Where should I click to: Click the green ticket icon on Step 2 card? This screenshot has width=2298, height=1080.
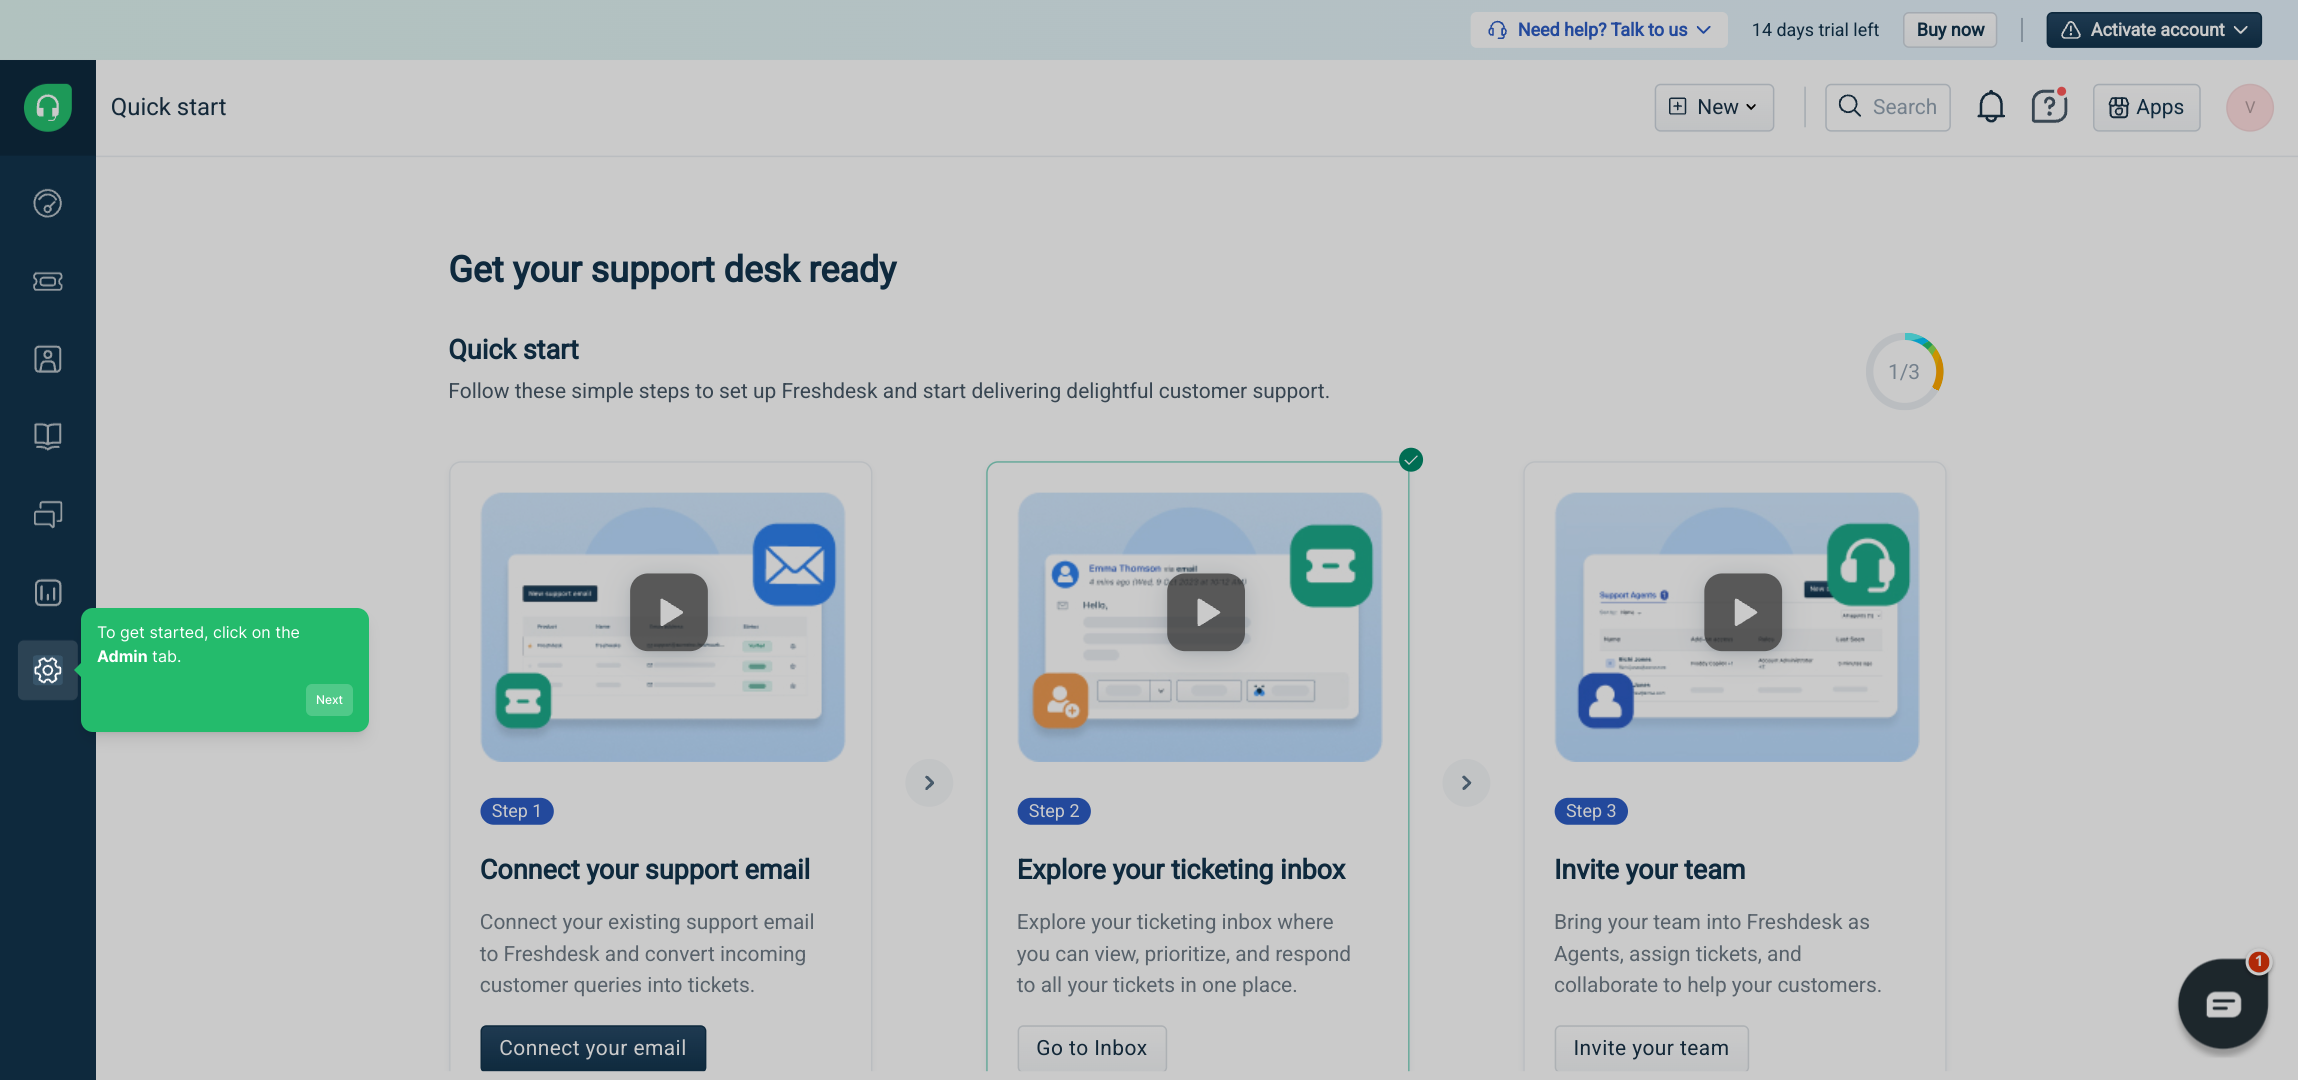pyautogui.click(x=1331, y=566)
